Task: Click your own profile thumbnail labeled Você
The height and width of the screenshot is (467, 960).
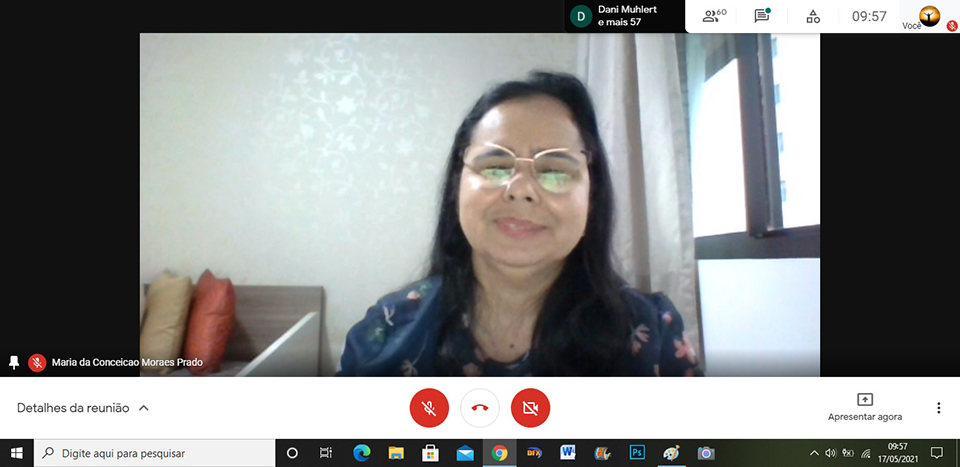Action: (x=929, y=16)
